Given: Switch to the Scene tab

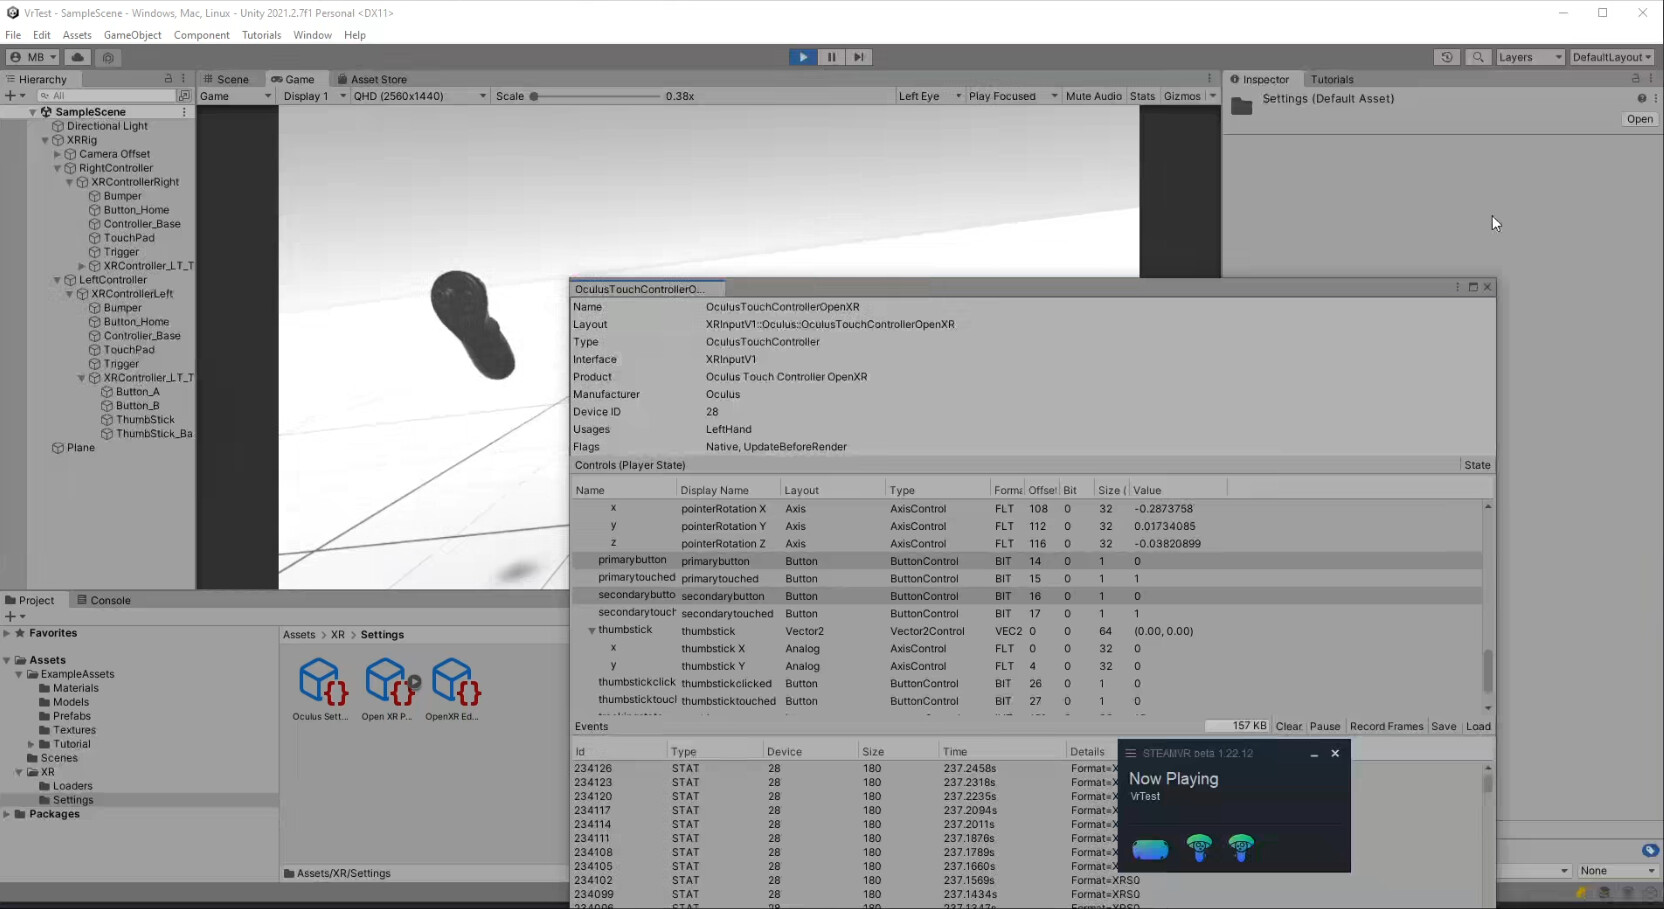Looking at the screenshot, I should pos(230,78).
